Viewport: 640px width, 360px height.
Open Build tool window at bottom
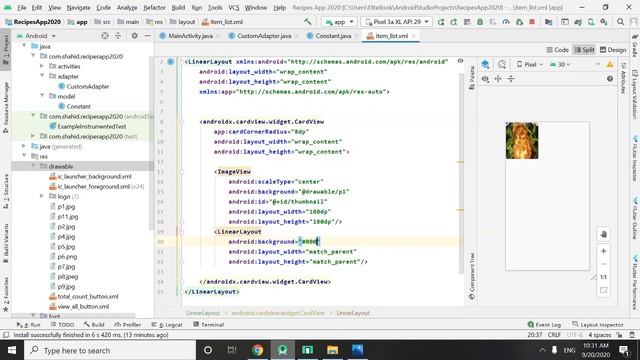(94, 324)
